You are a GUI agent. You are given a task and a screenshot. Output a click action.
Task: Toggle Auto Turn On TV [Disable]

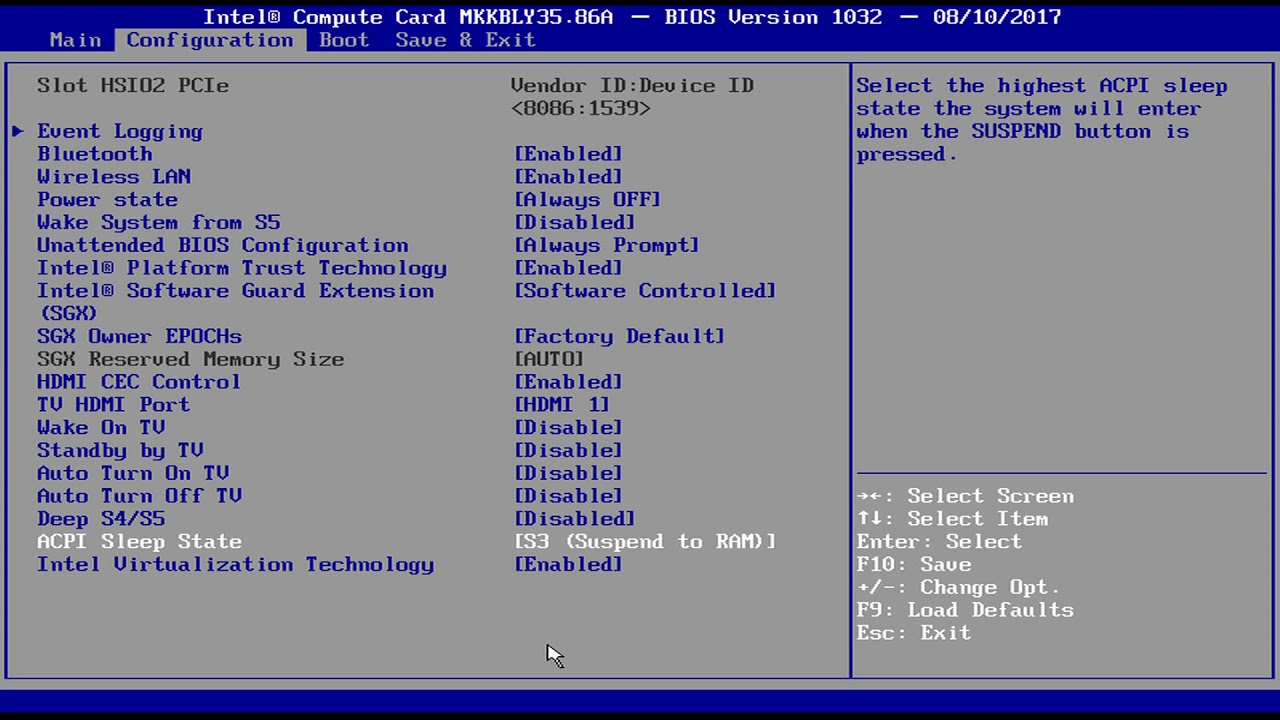(568, 473)
